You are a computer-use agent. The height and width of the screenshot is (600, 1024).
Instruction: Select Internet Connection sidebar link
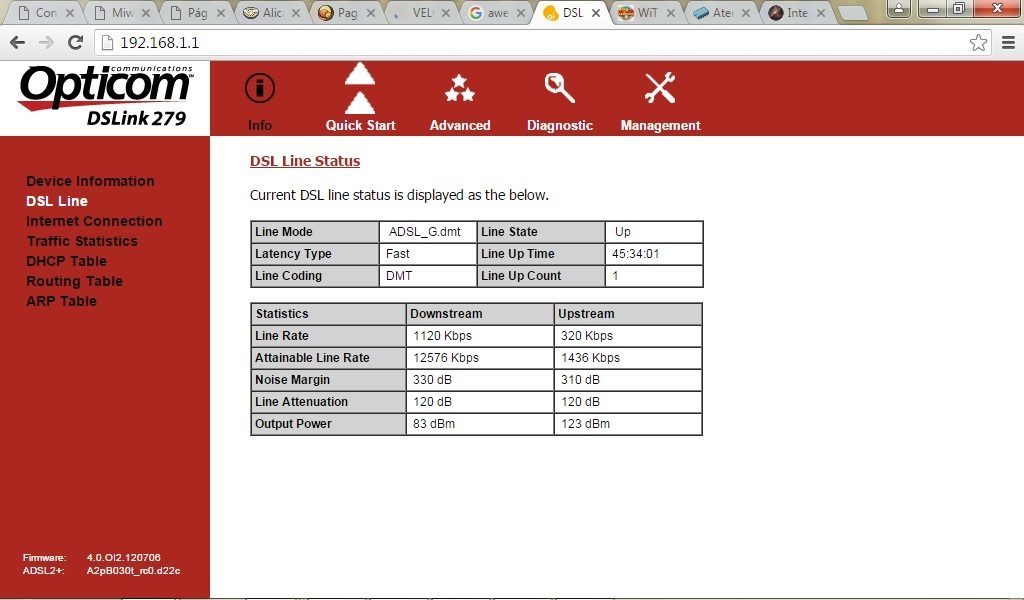coord(94,221)
